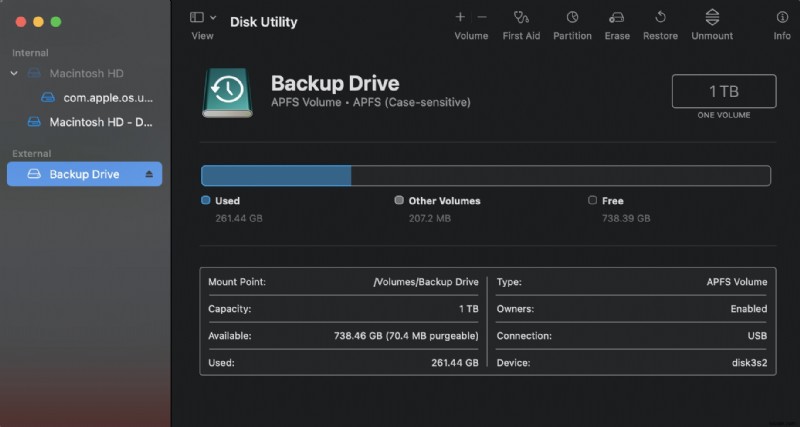Collapse the Macintosh HD disclosure triangle
The width and height of the screenshot is (800, 427).
click(x=14, y=73)
